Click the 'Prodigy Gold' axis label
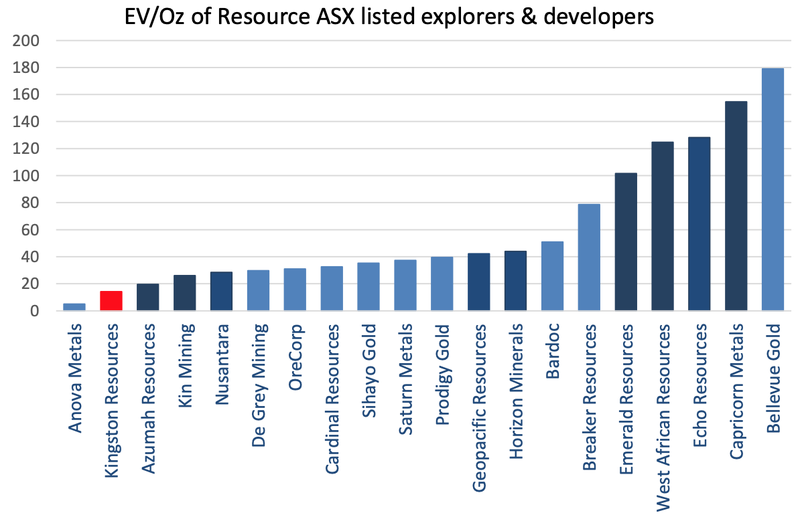 pyautogui.click(x=442, y=375)
